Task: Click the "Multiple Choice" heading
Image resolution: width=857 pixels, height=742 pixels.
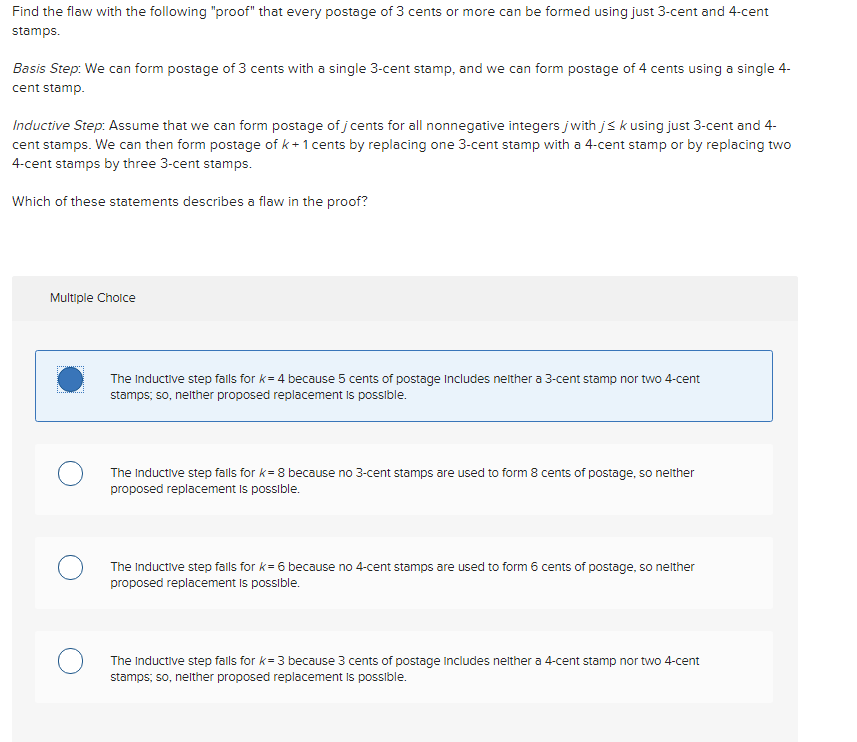Action: click(x=93, y=298)
